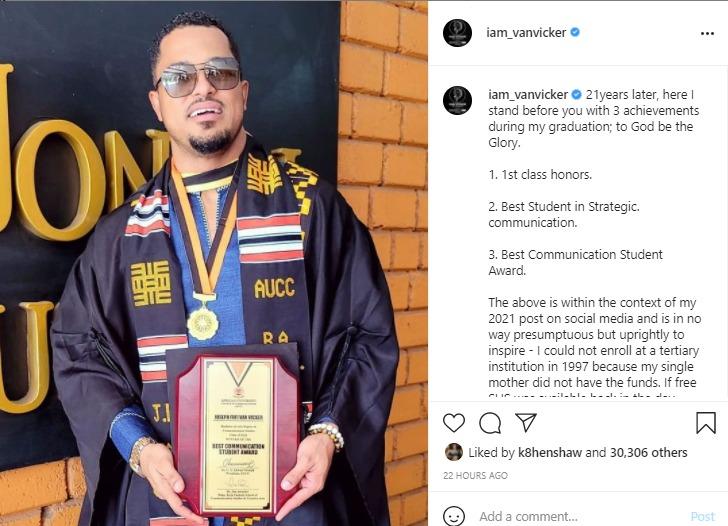Click the graduation photo
Screen dimensions: 728x526
click(214, 263)
